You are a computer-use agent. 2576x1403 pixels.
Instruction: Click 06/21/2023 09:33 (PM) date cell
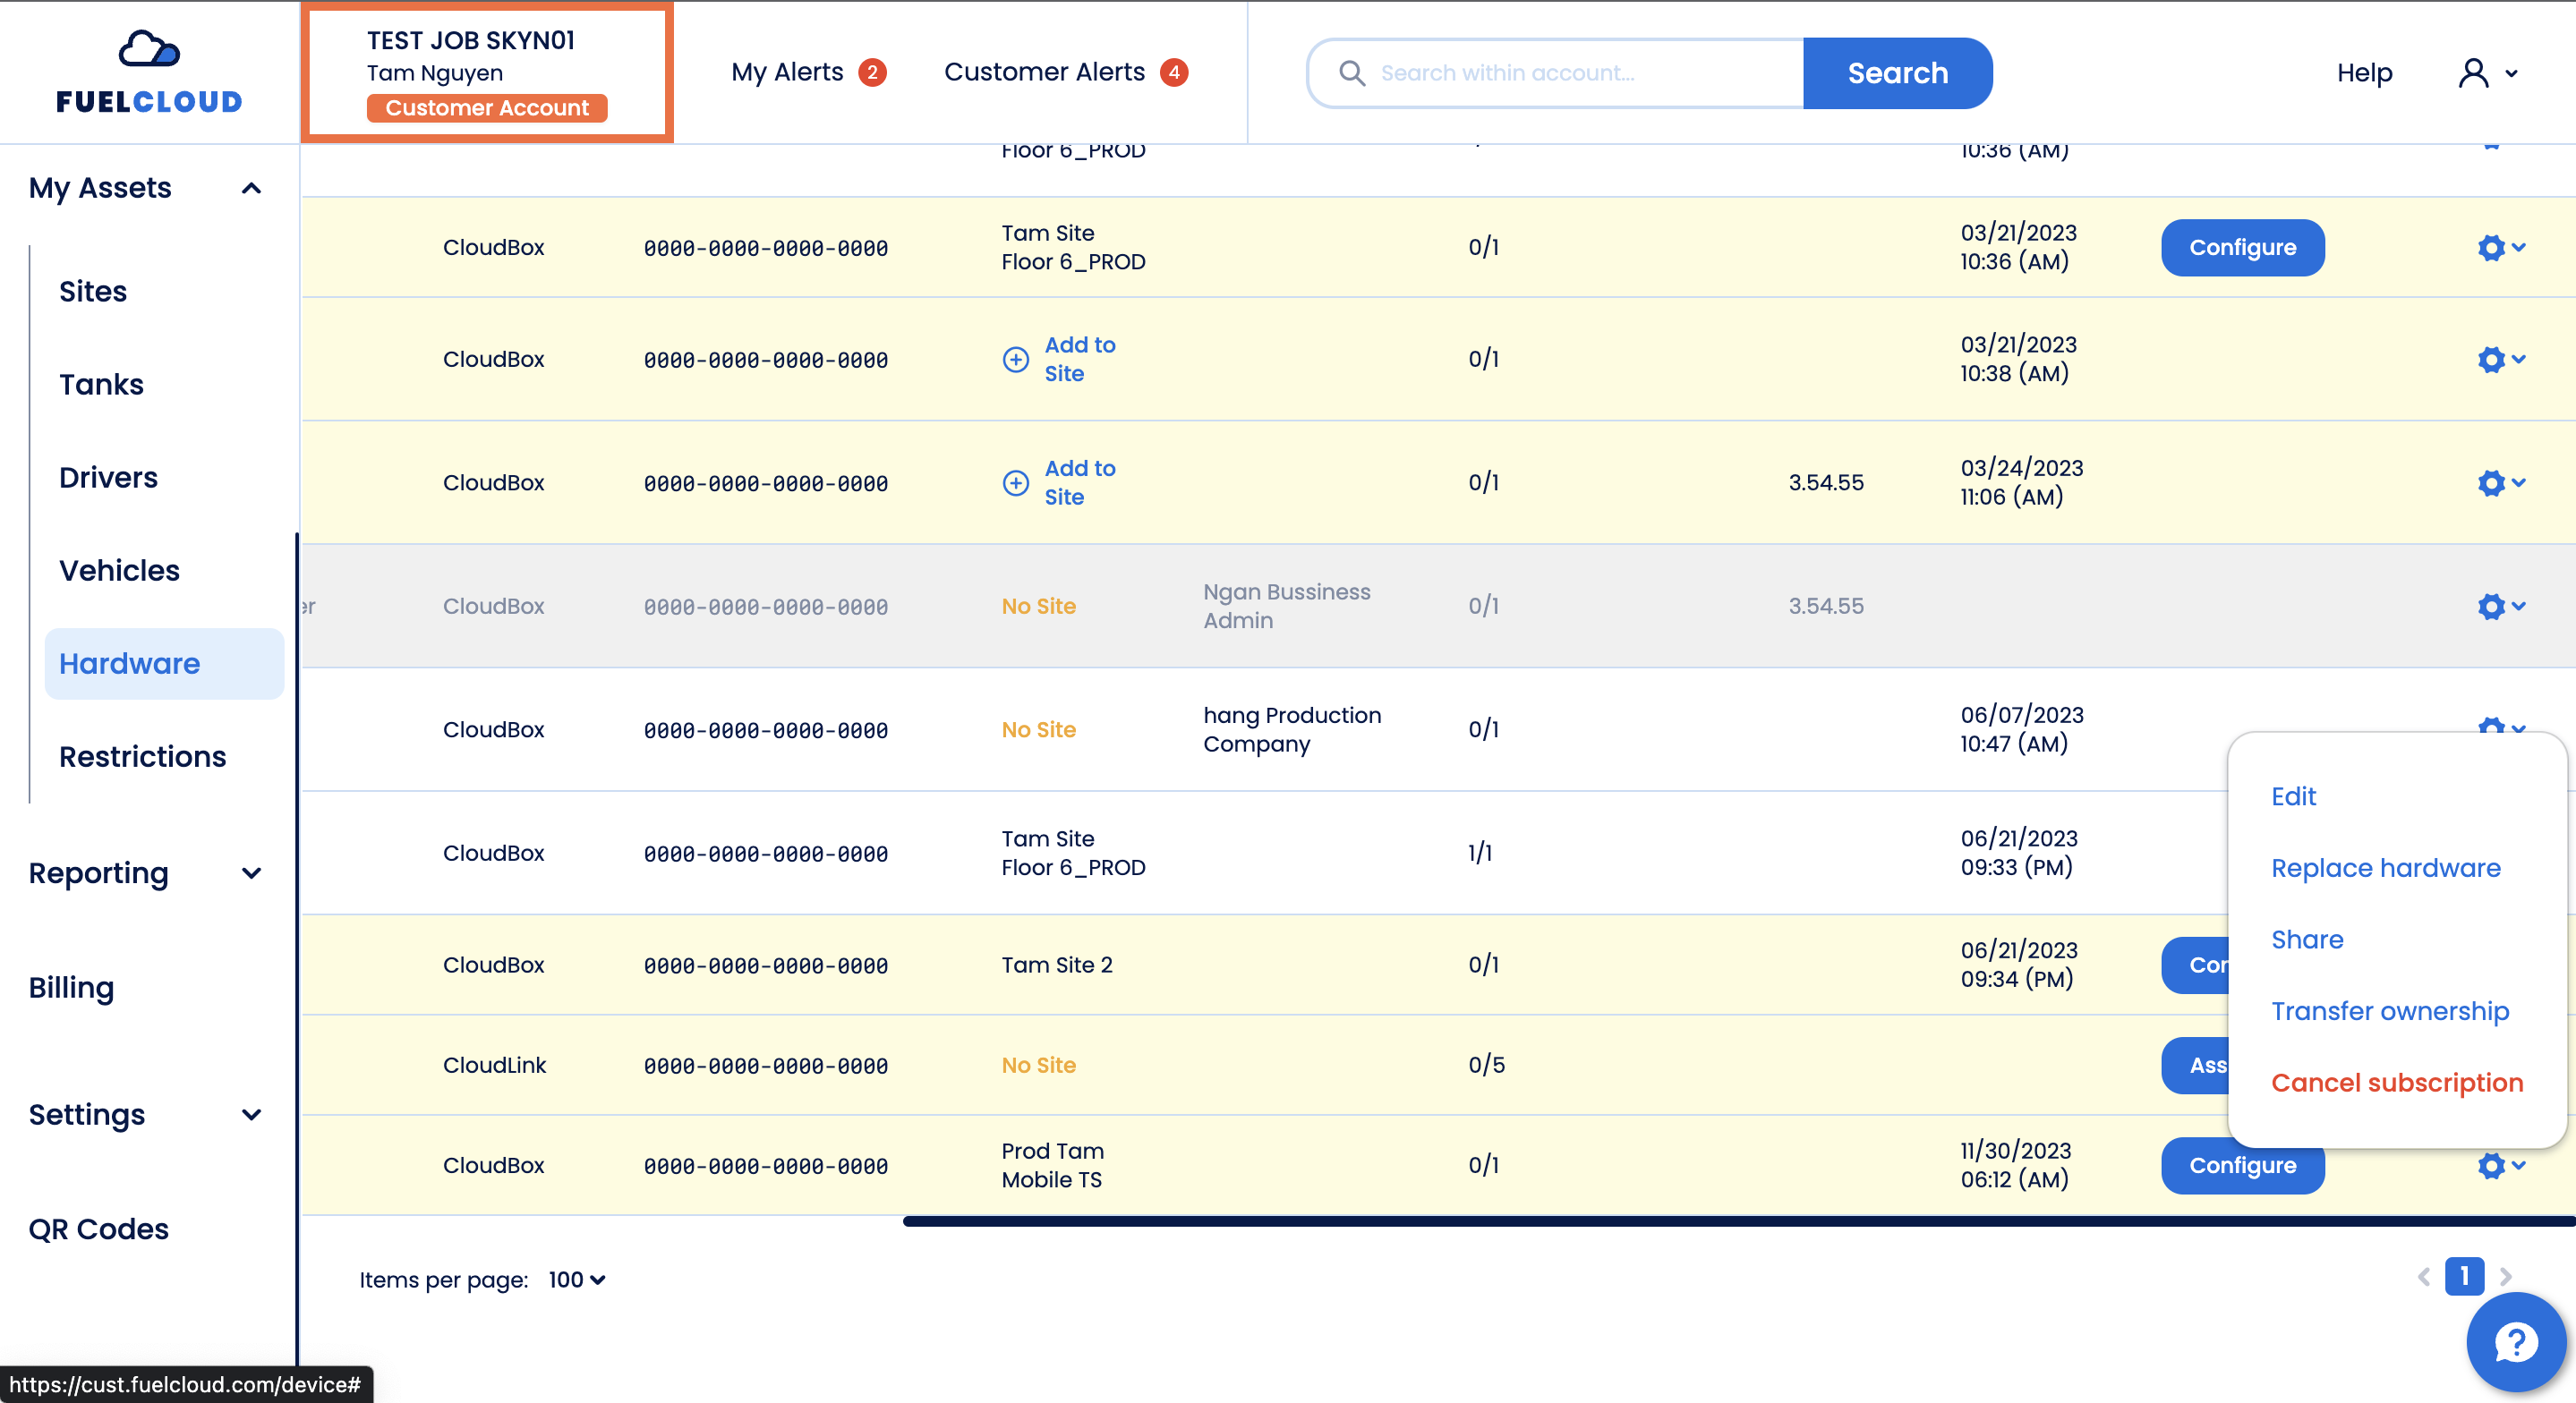(x=2018, y=853)
